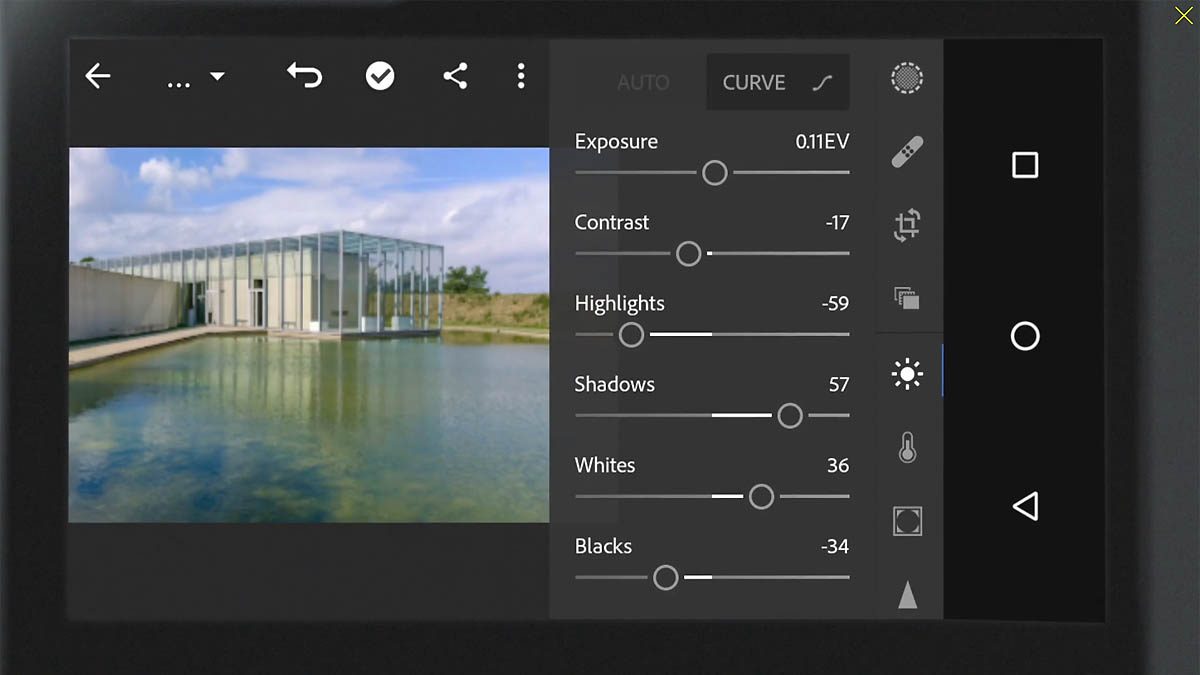This screenshot has width=1200, height=675.
Task: Click the Blacks slider handle
Action: tap(666, 578)
